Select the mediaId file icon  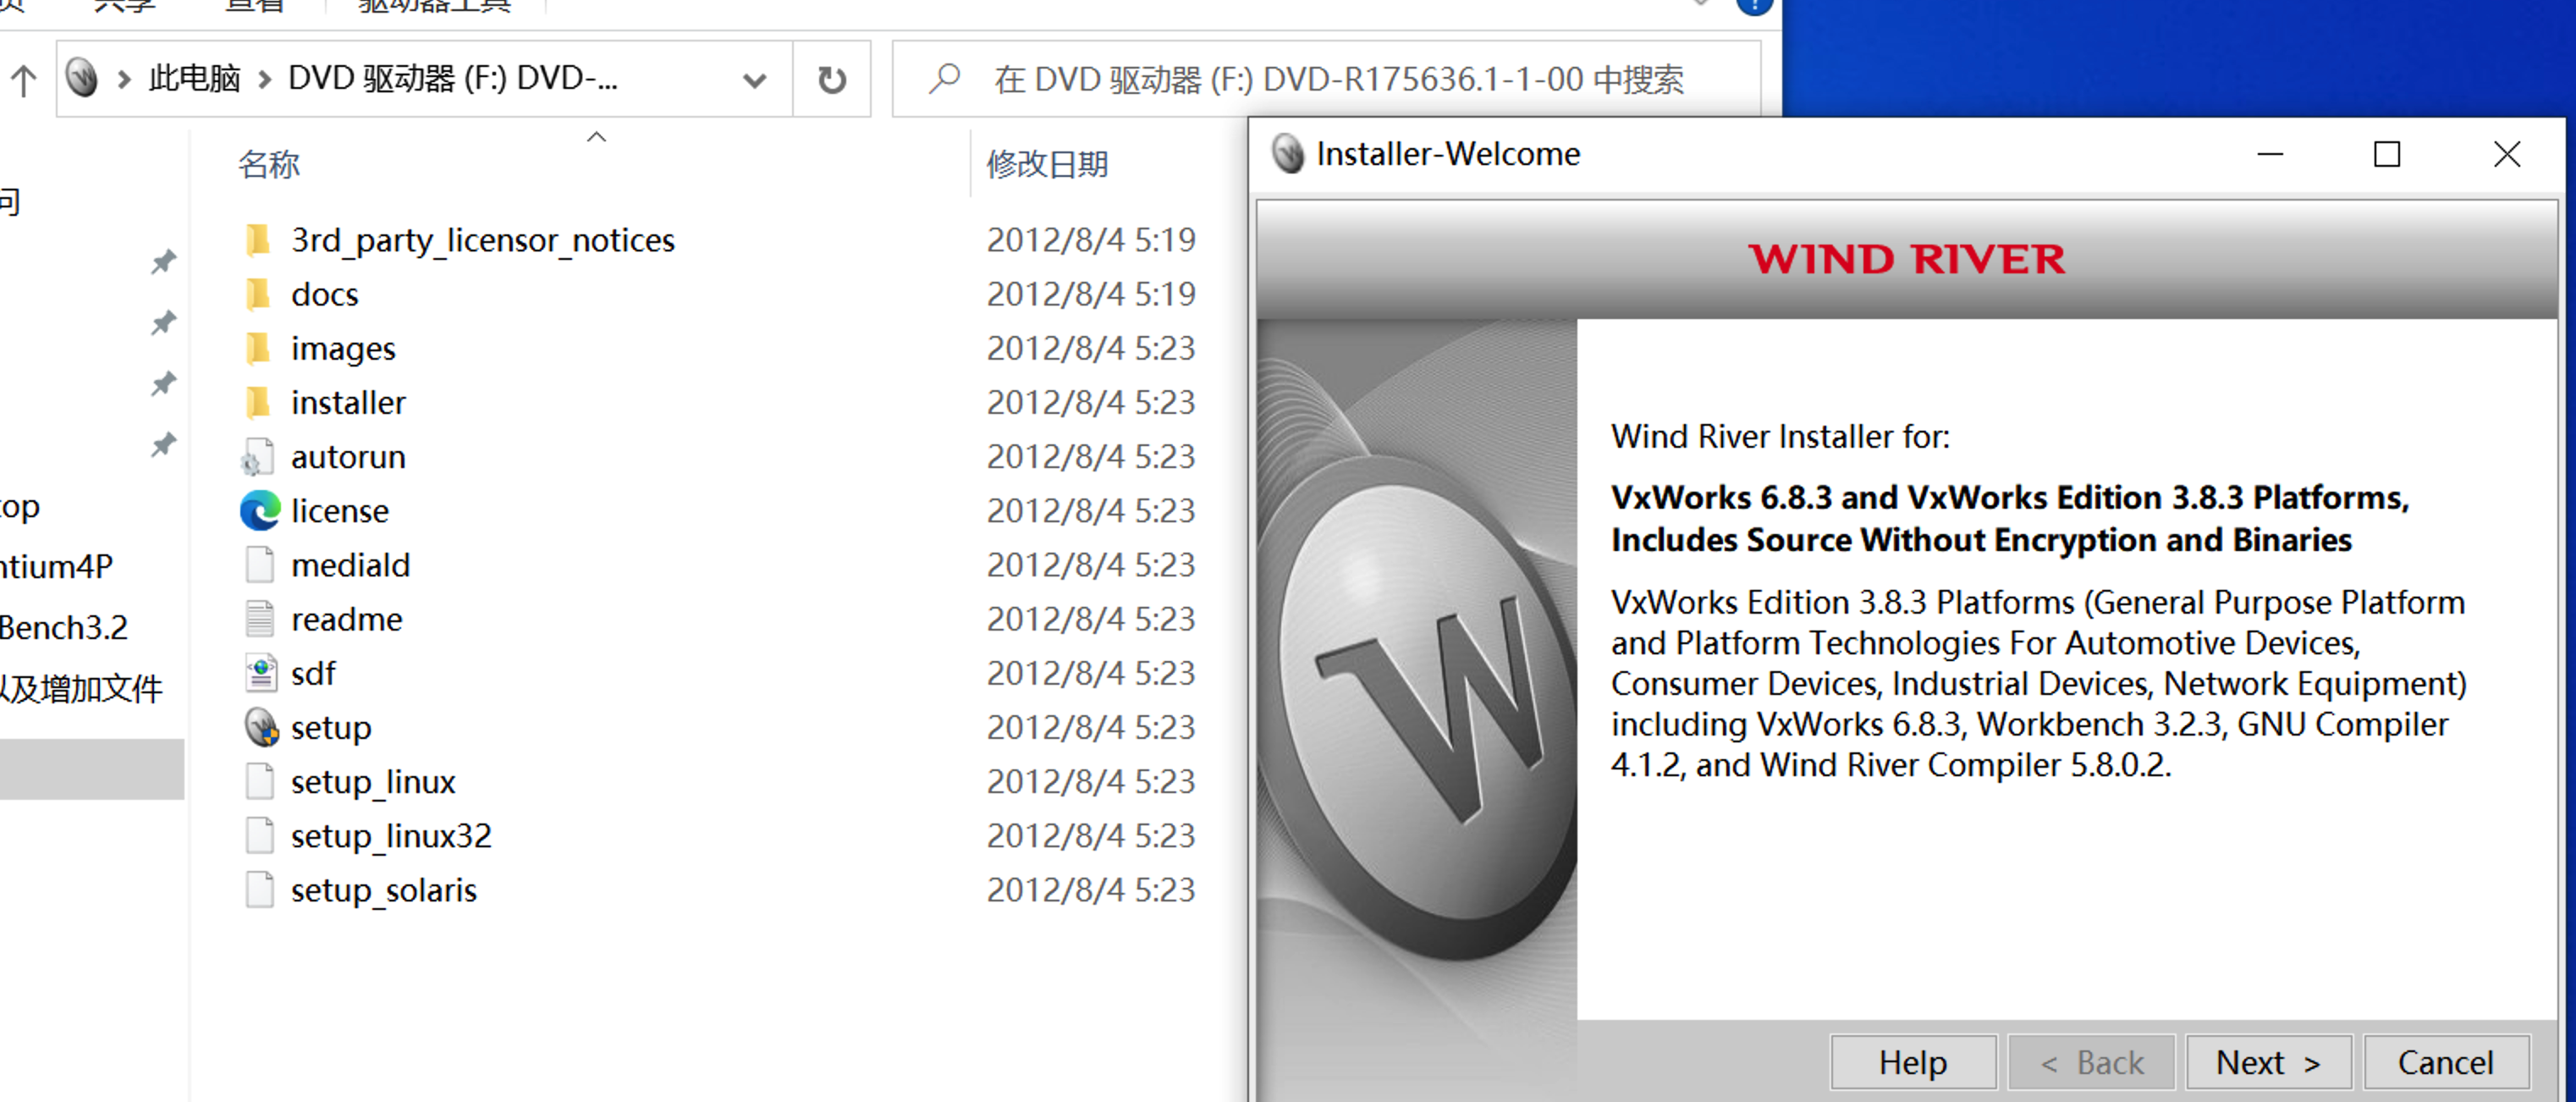point(259,565)
